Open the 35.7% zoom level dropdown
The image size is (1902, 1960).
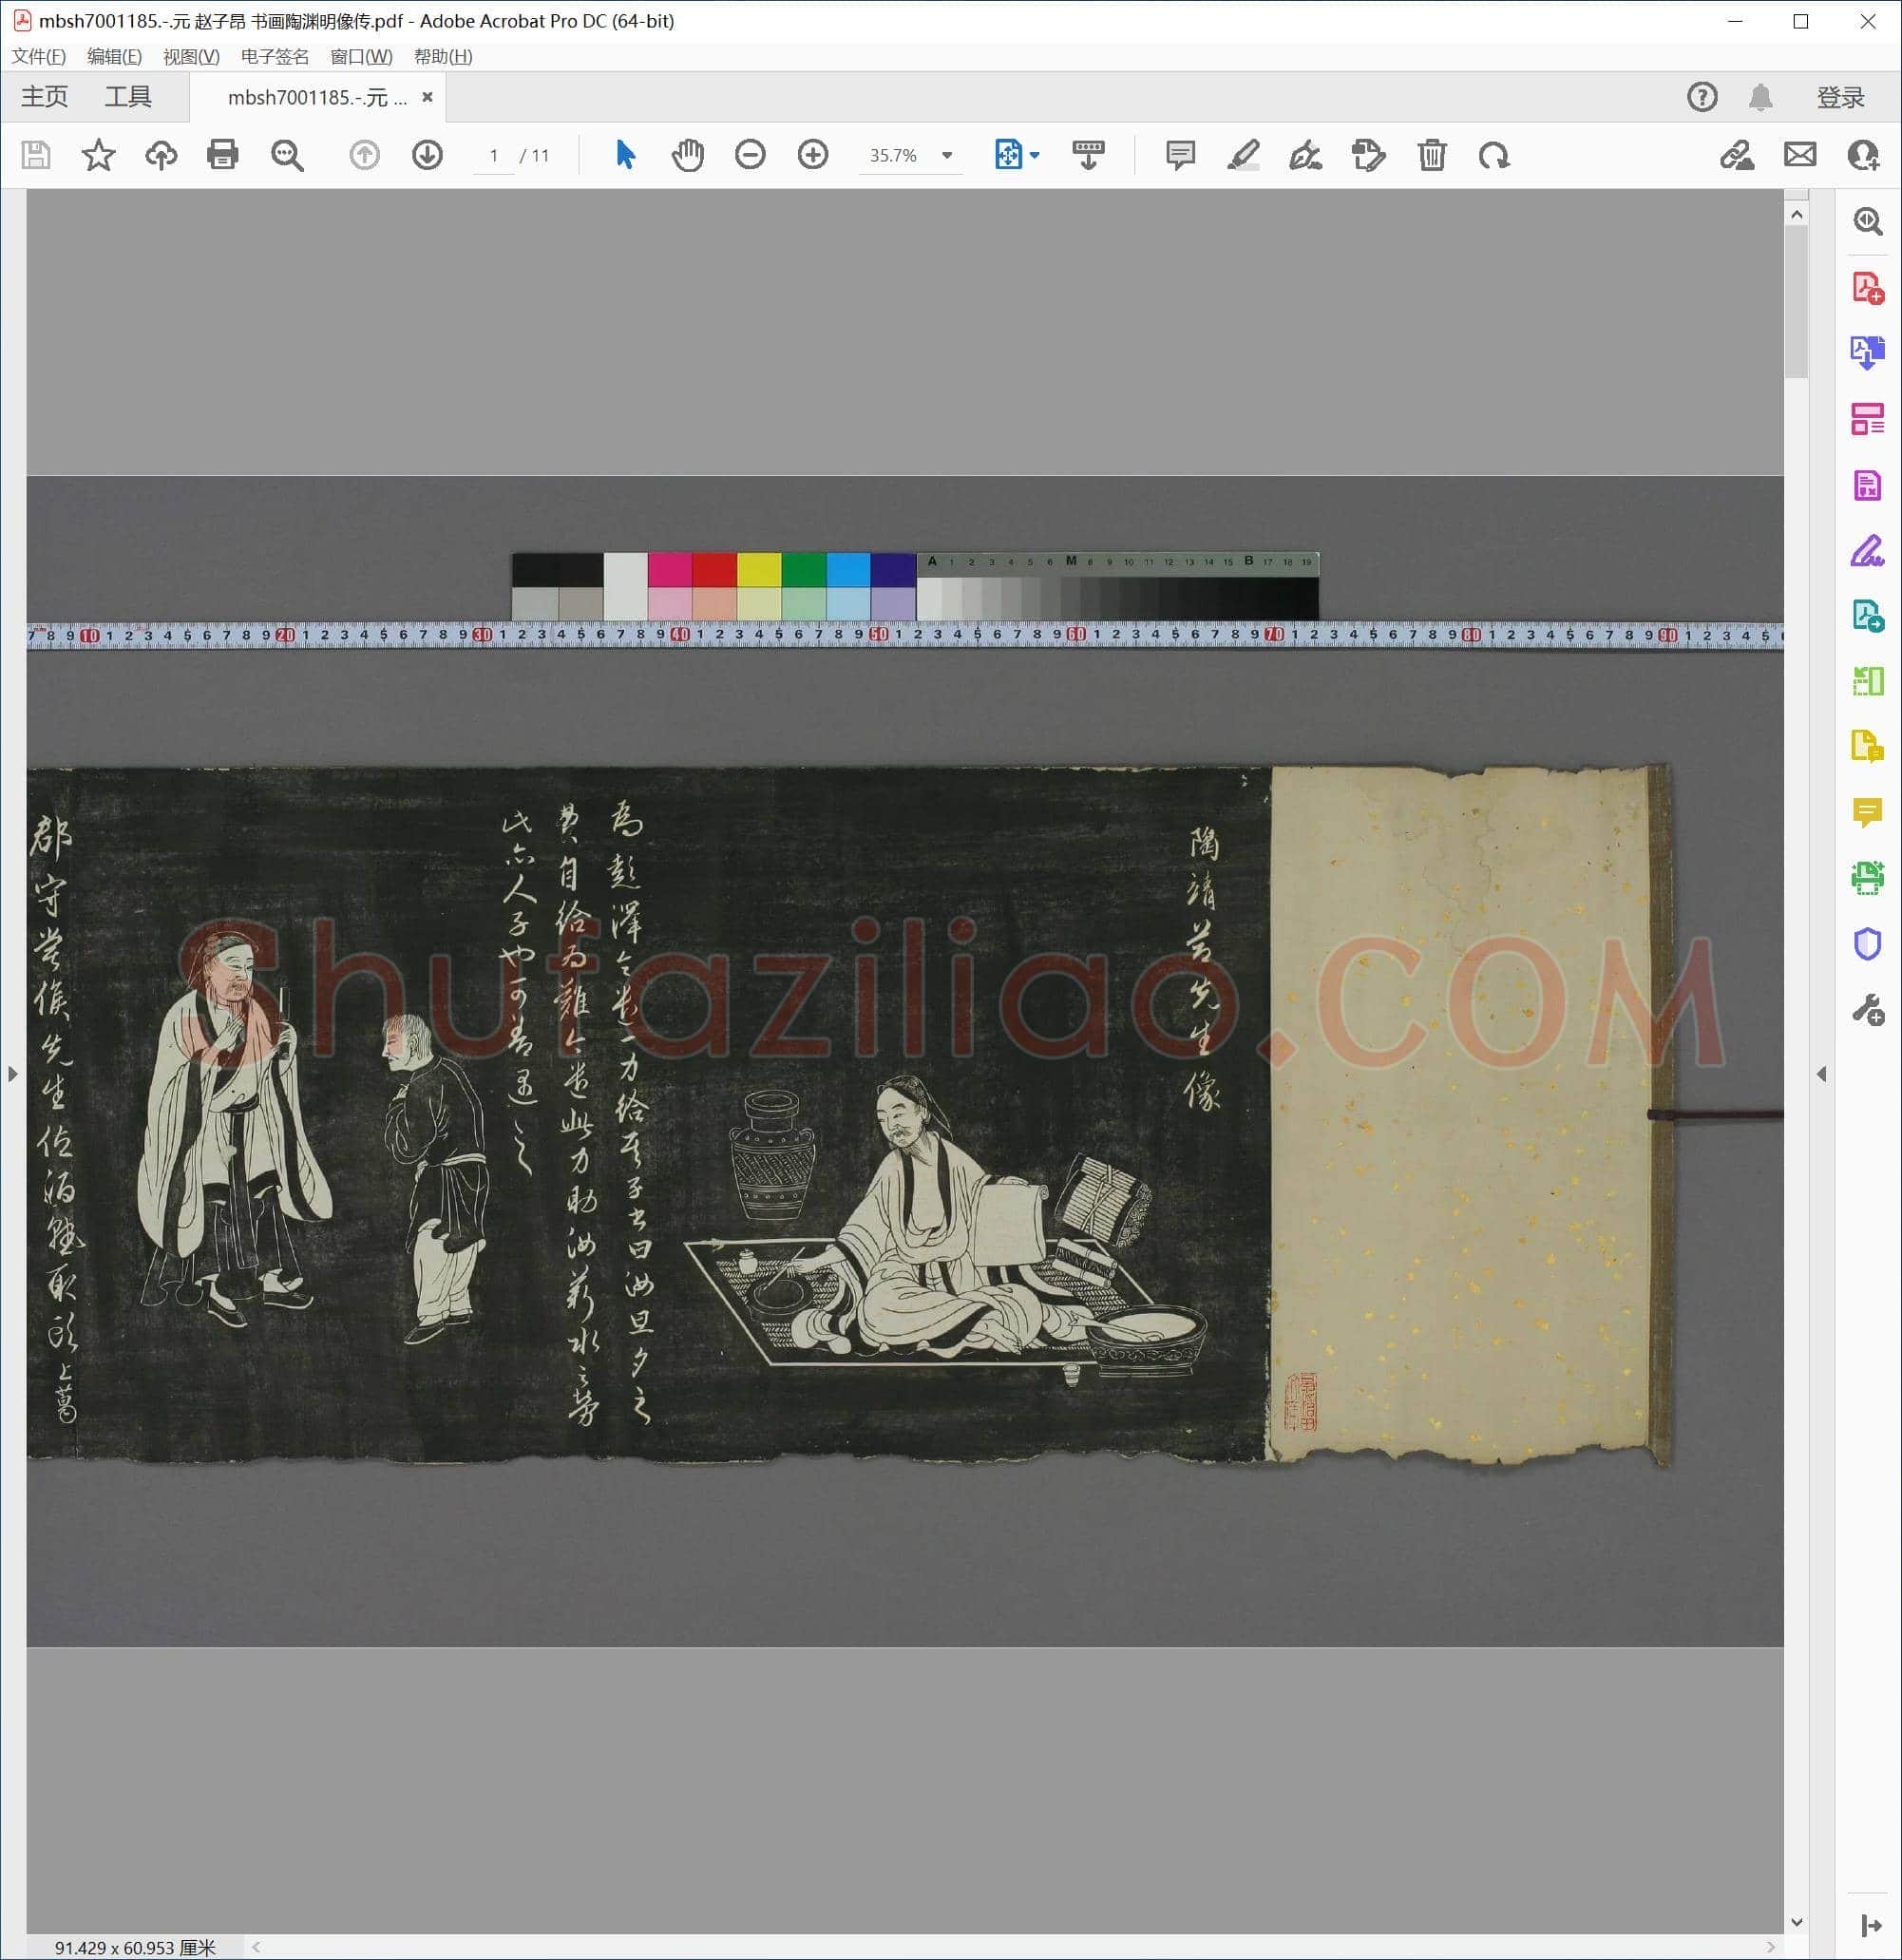[947, 155]
